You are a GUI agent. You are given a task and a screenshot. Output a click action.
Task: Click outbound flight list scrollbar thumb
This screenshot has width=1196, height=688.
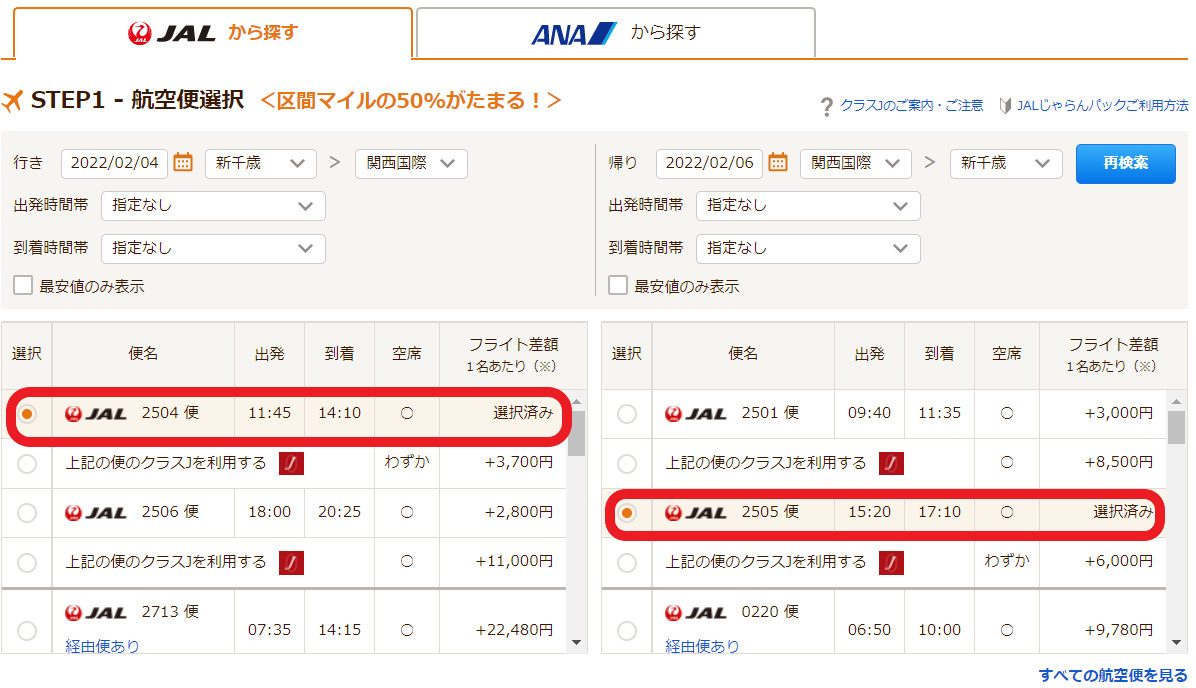click(x=577, y=433)
